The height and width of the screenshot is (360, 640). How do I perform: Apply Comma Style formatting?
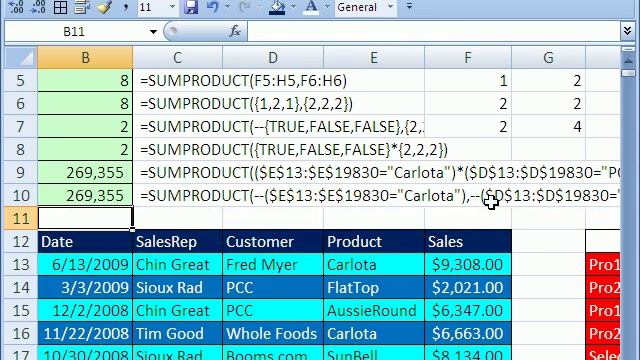click(x=126, y=7)
